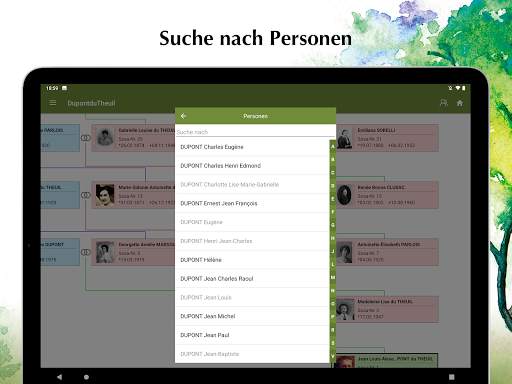
Task: Select DUPONT Jean Paul
Action: [252, 335]
